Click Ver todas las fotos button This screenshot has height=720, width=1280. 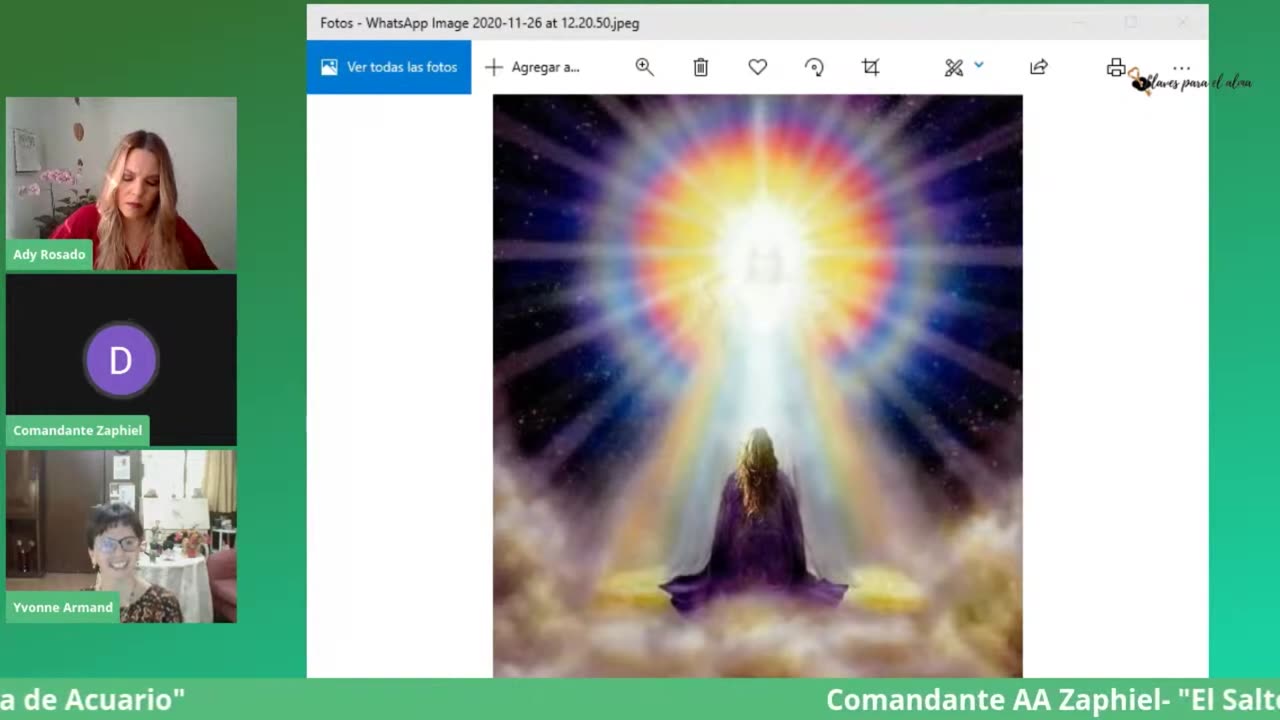pyautogui.click(x=389, y=67)
